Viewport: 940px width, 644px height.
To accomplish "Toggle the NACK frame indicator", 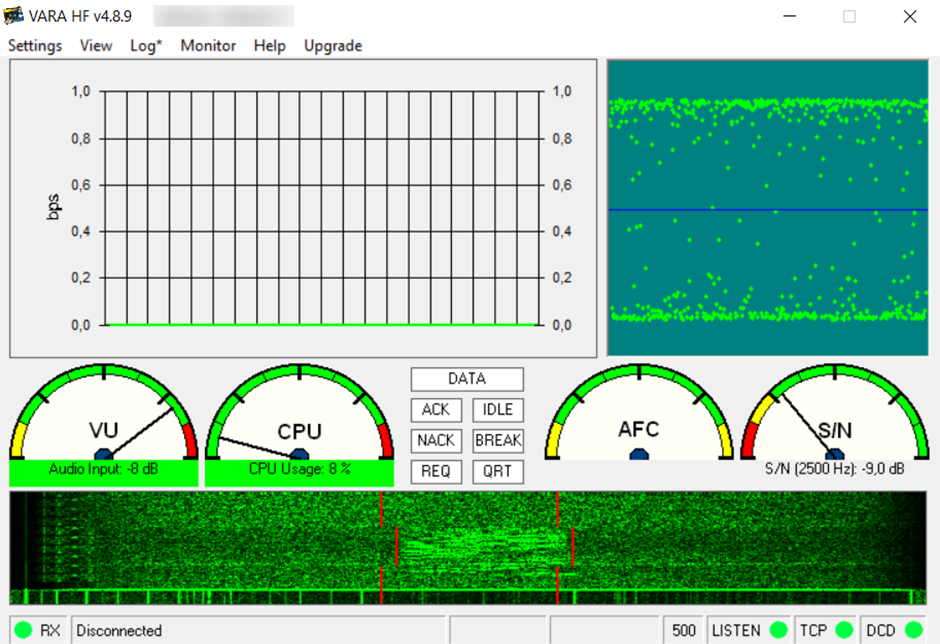I will pyautogui.click(x=436, y=440).
